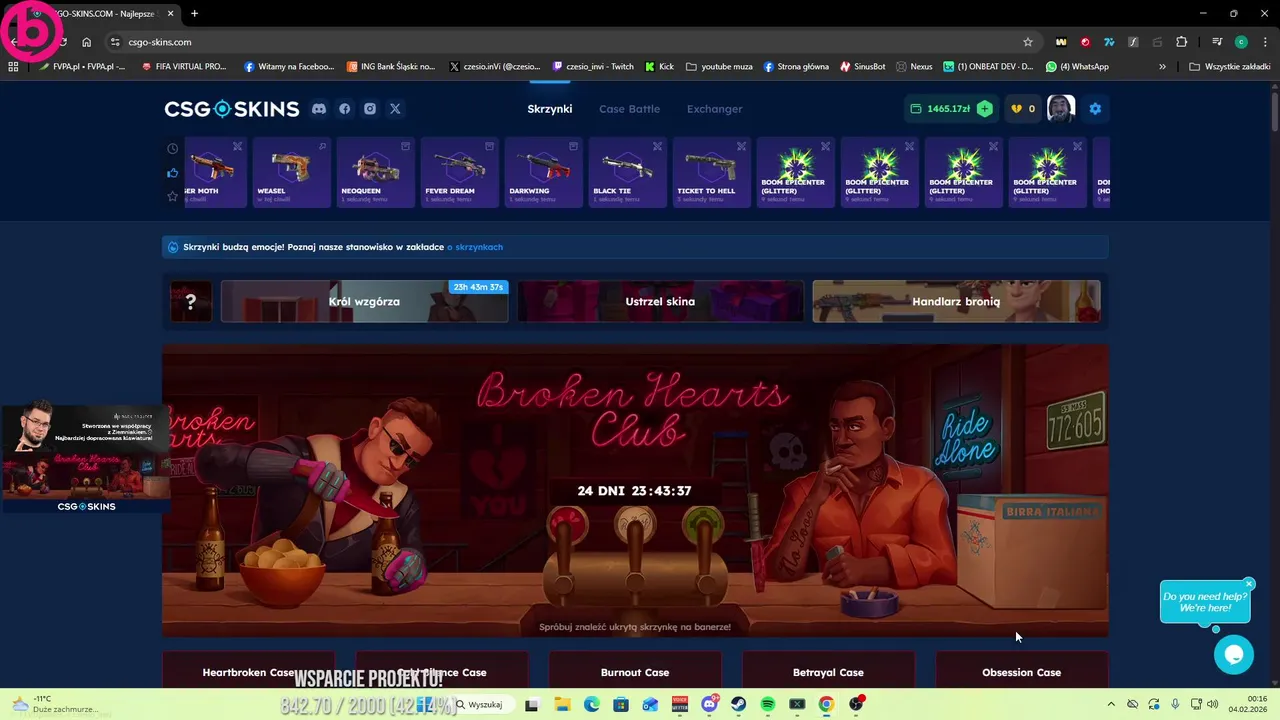Open site settings gear icon
Image resolution: width=1280 pixels, height=720 pixels.
point(1095,109)
